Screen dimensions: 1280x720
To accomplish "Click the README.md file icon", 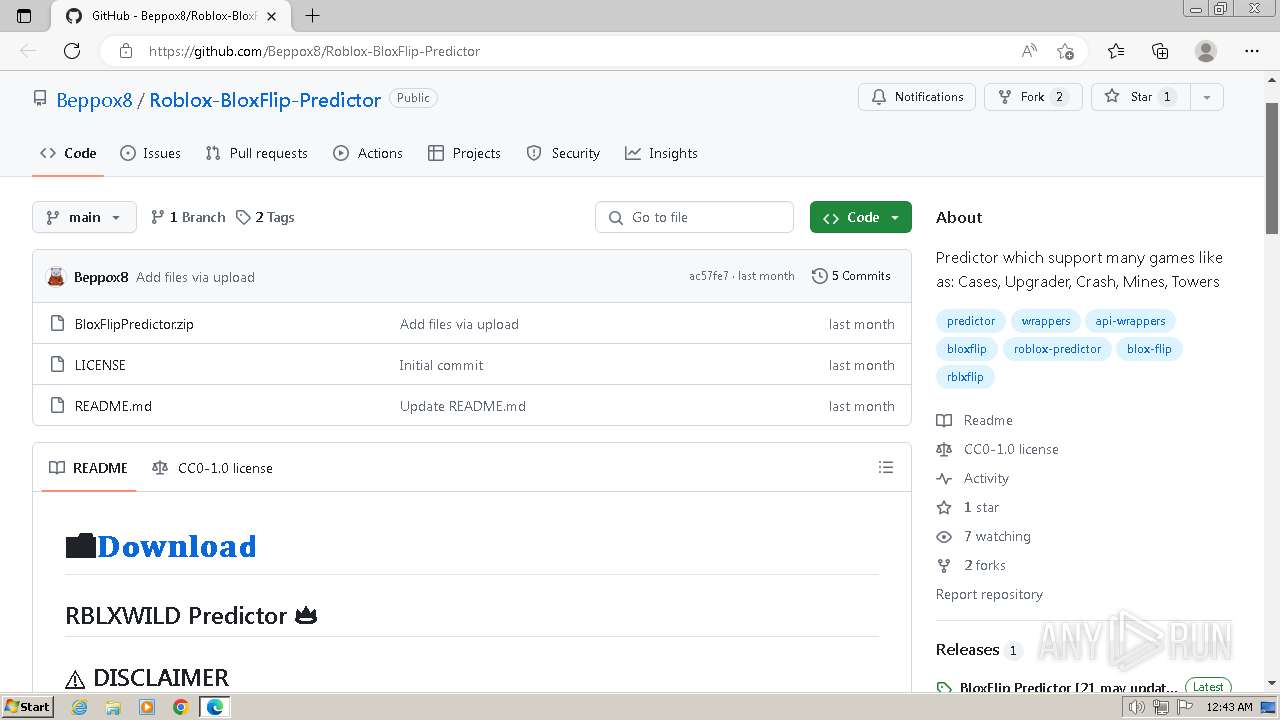I will click(x=57, y=406).
